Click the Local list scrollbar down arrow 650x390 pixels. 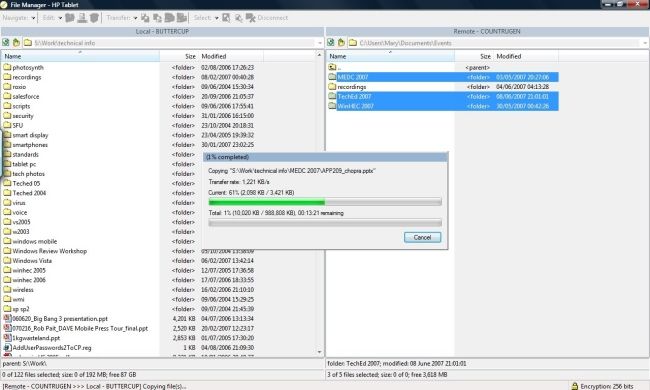[319, 352]
